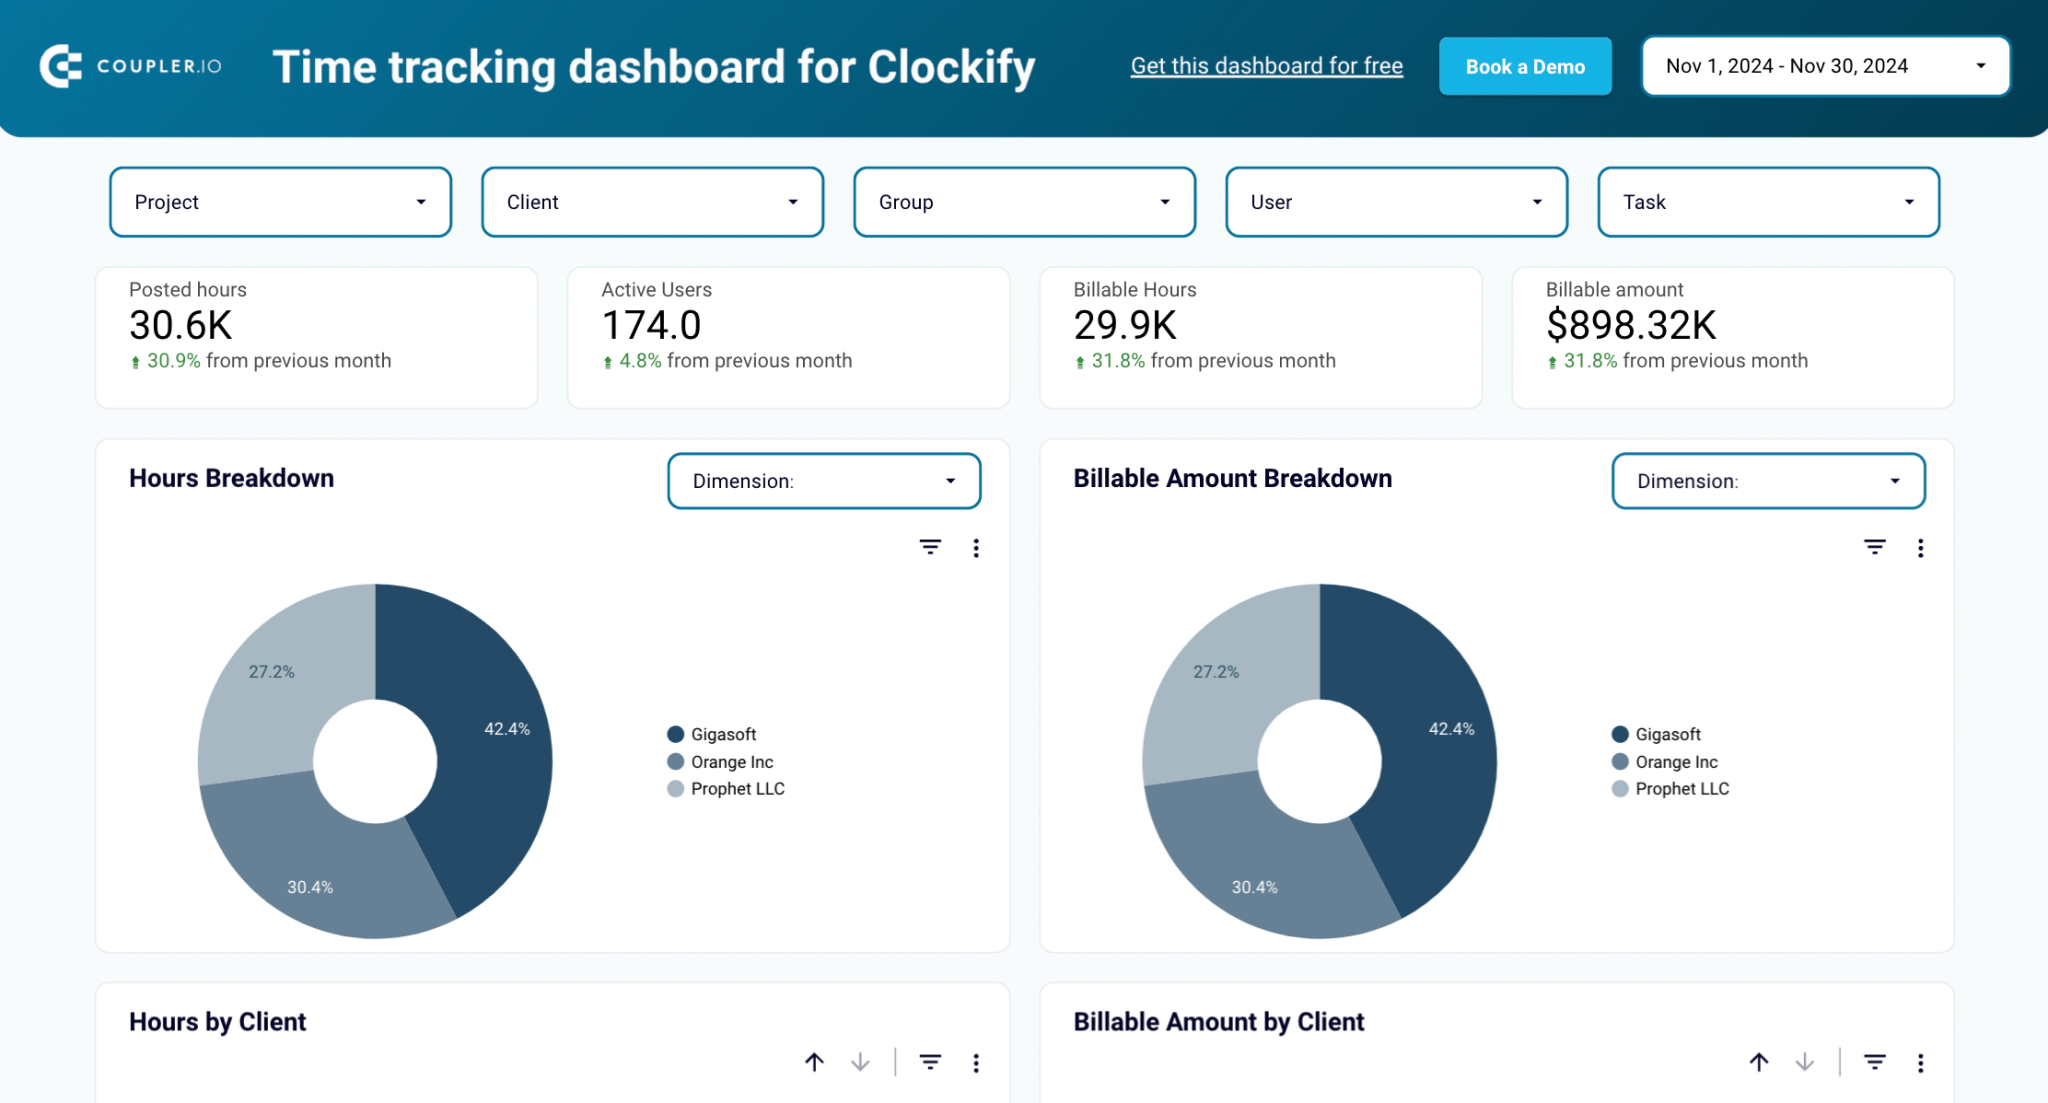
Task: Expand the Dimension dropdown on Hours Breakdown
Action: [824, 481]
